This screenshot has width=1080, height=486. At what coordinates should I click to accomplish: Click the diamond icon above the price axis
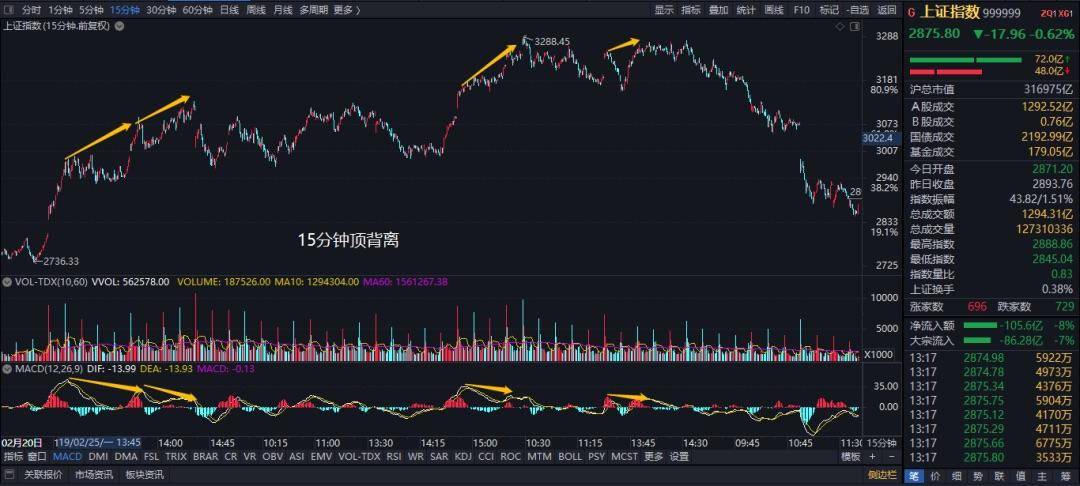pyautogui.click(x=840, y=26)
